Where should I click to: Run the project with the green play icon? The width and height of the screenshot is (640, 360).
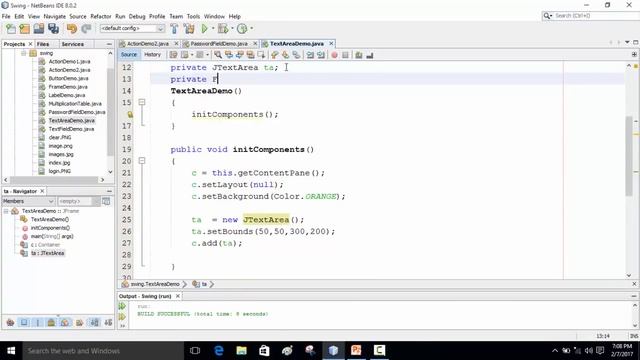(x=204, y=29)
